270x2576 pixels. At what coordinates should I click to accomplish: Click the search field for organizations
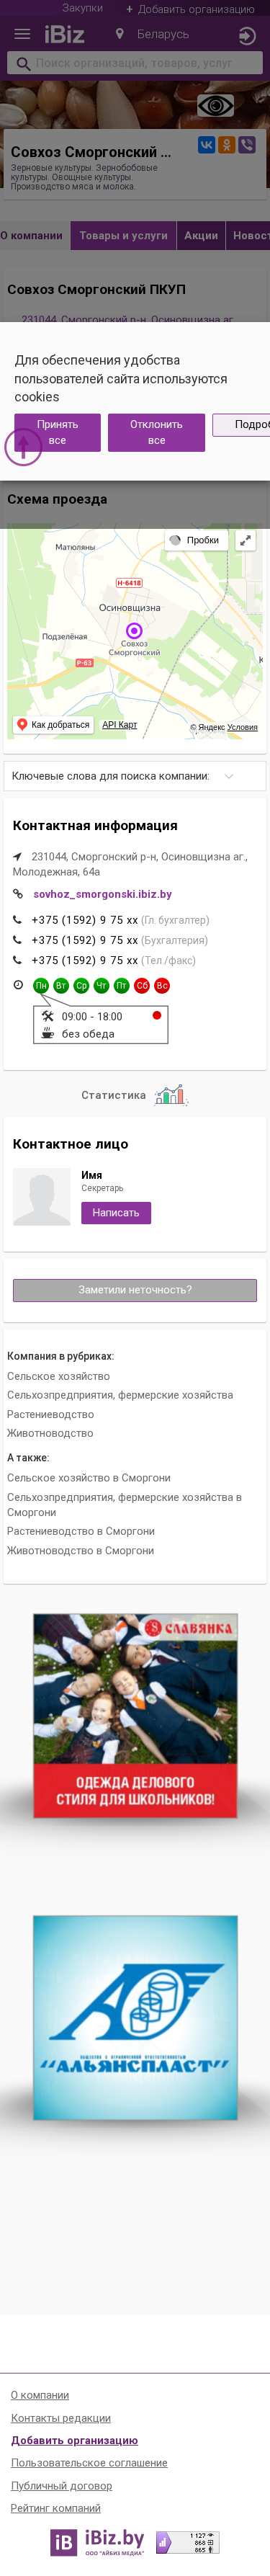click(x=135, y=63)
